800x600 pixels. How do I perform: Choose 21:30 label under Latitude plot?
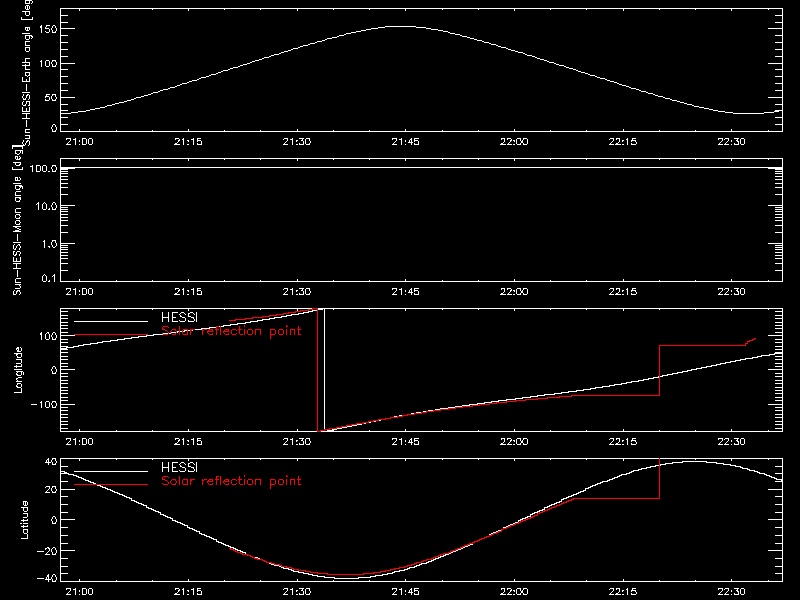tap(297, 592)
